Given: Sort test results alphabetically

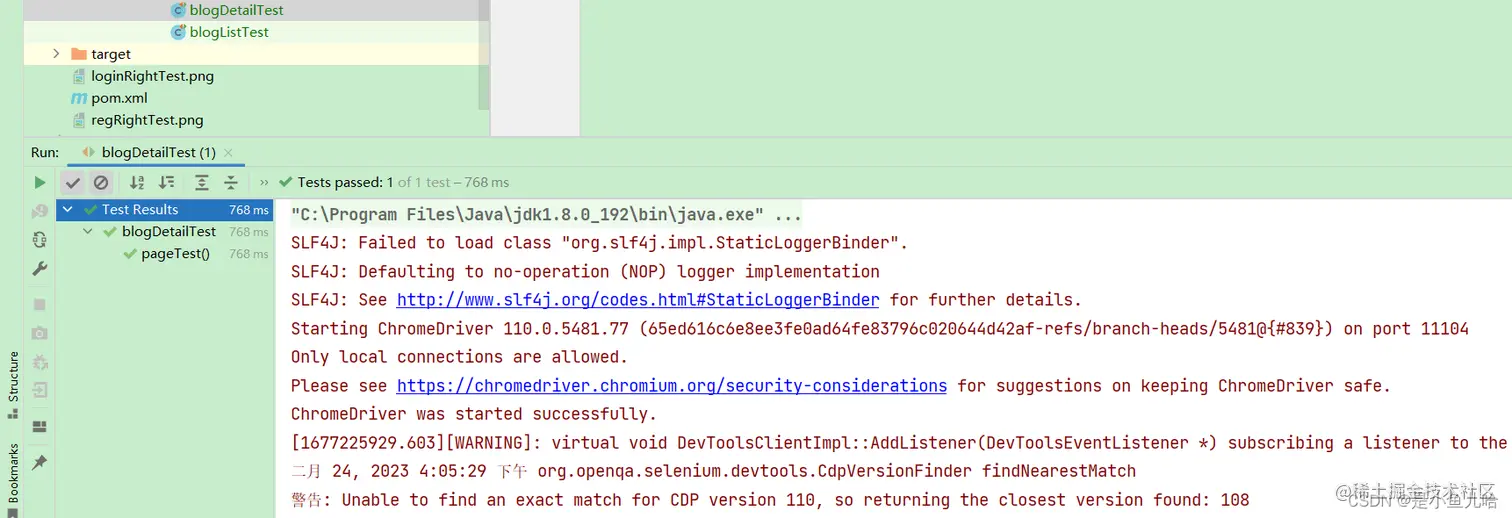Looking at the screenshot, I should [x=137, y=182].
